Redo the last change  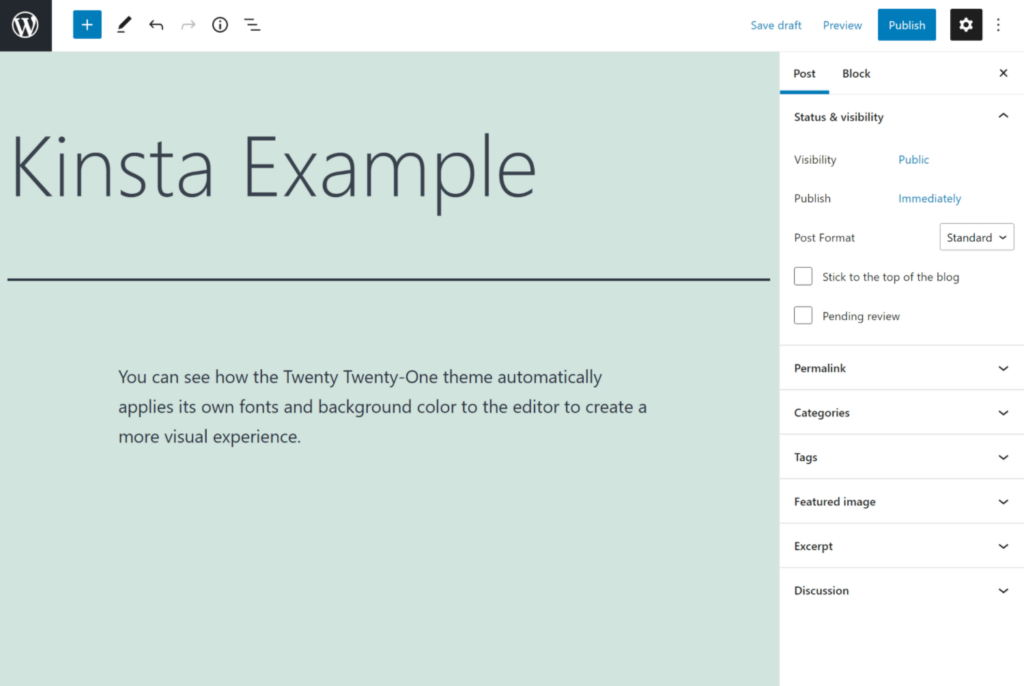pyautogui.click(x=188, y=24)
